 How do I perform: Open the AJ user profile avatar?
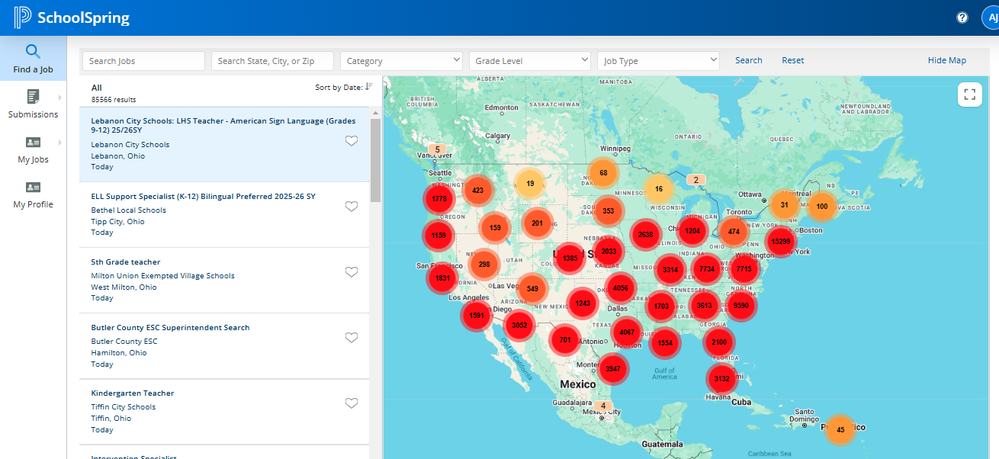coord(988,18)
